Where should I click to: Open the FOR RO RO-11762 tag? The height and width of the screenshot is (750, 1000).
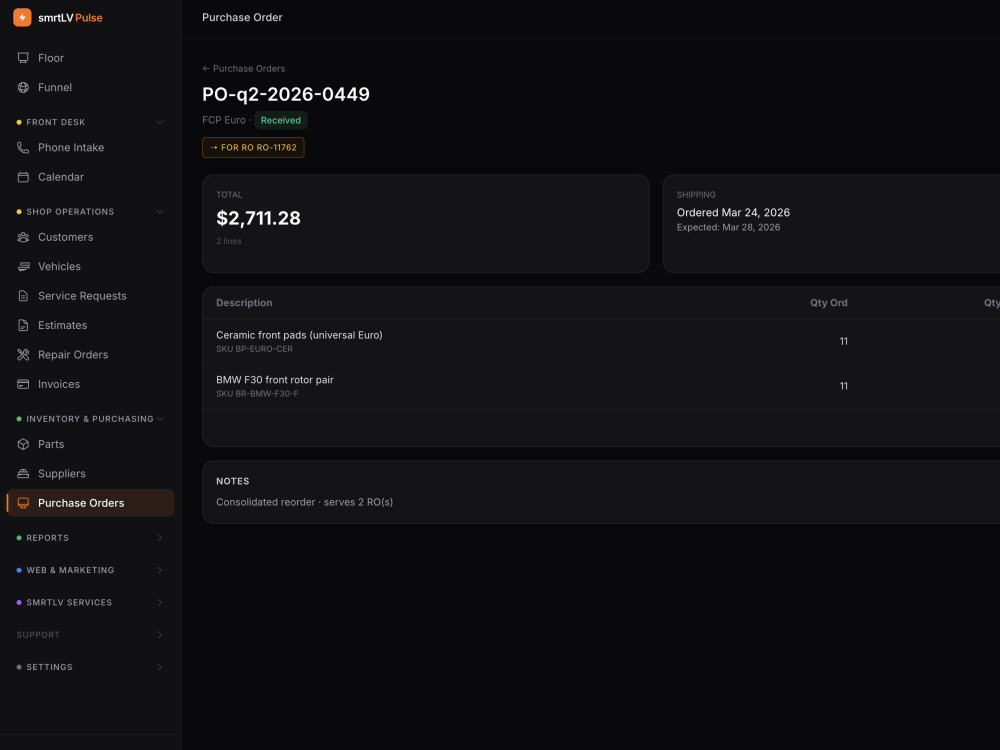253,147
